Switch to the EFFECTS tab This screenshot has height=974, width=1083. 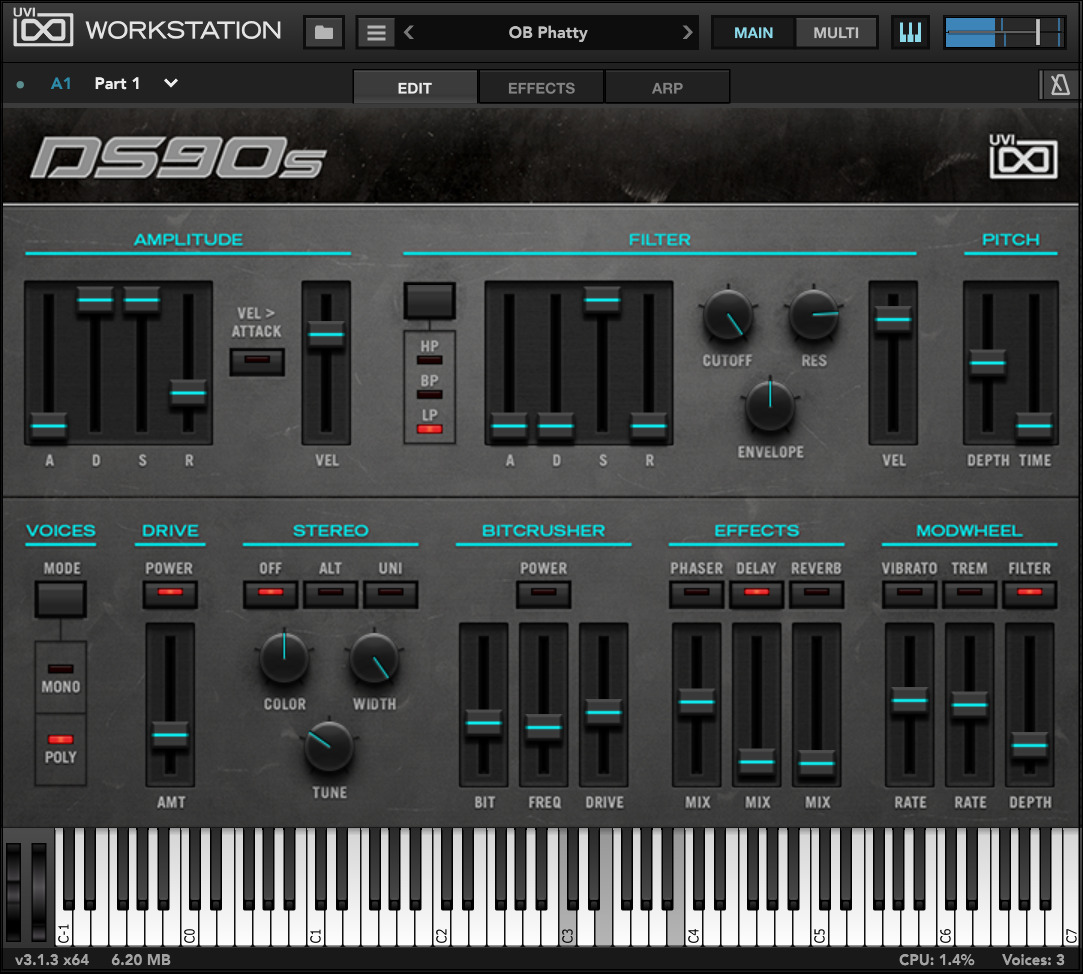[x=542, y=87]
